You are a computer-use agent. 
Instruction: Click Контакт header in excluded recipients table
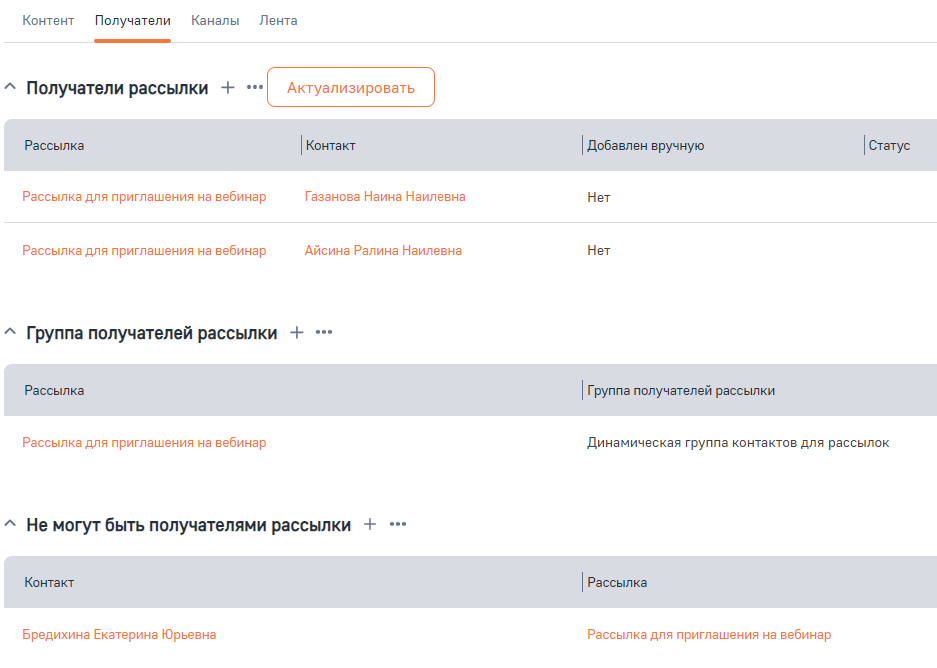click(49, 583)
